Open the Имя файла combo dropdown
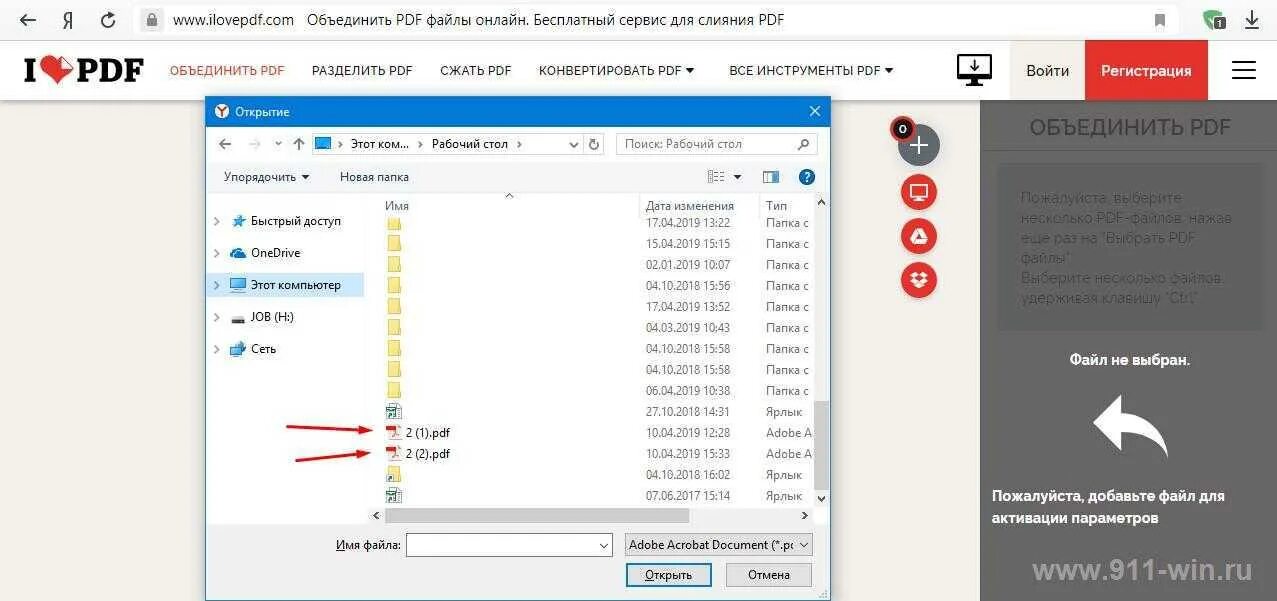The image size is (1277, 601). pos(604,545)
